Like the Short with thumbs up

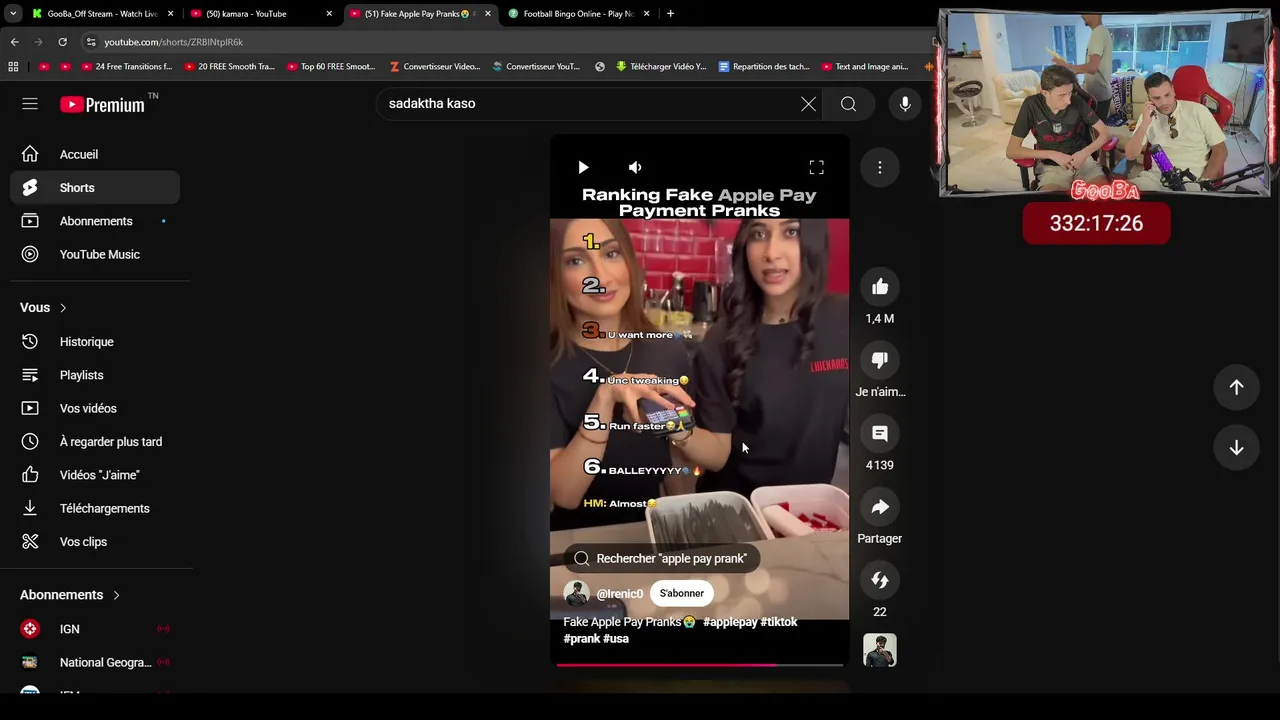pyautogui.click(x=880, y=287)
